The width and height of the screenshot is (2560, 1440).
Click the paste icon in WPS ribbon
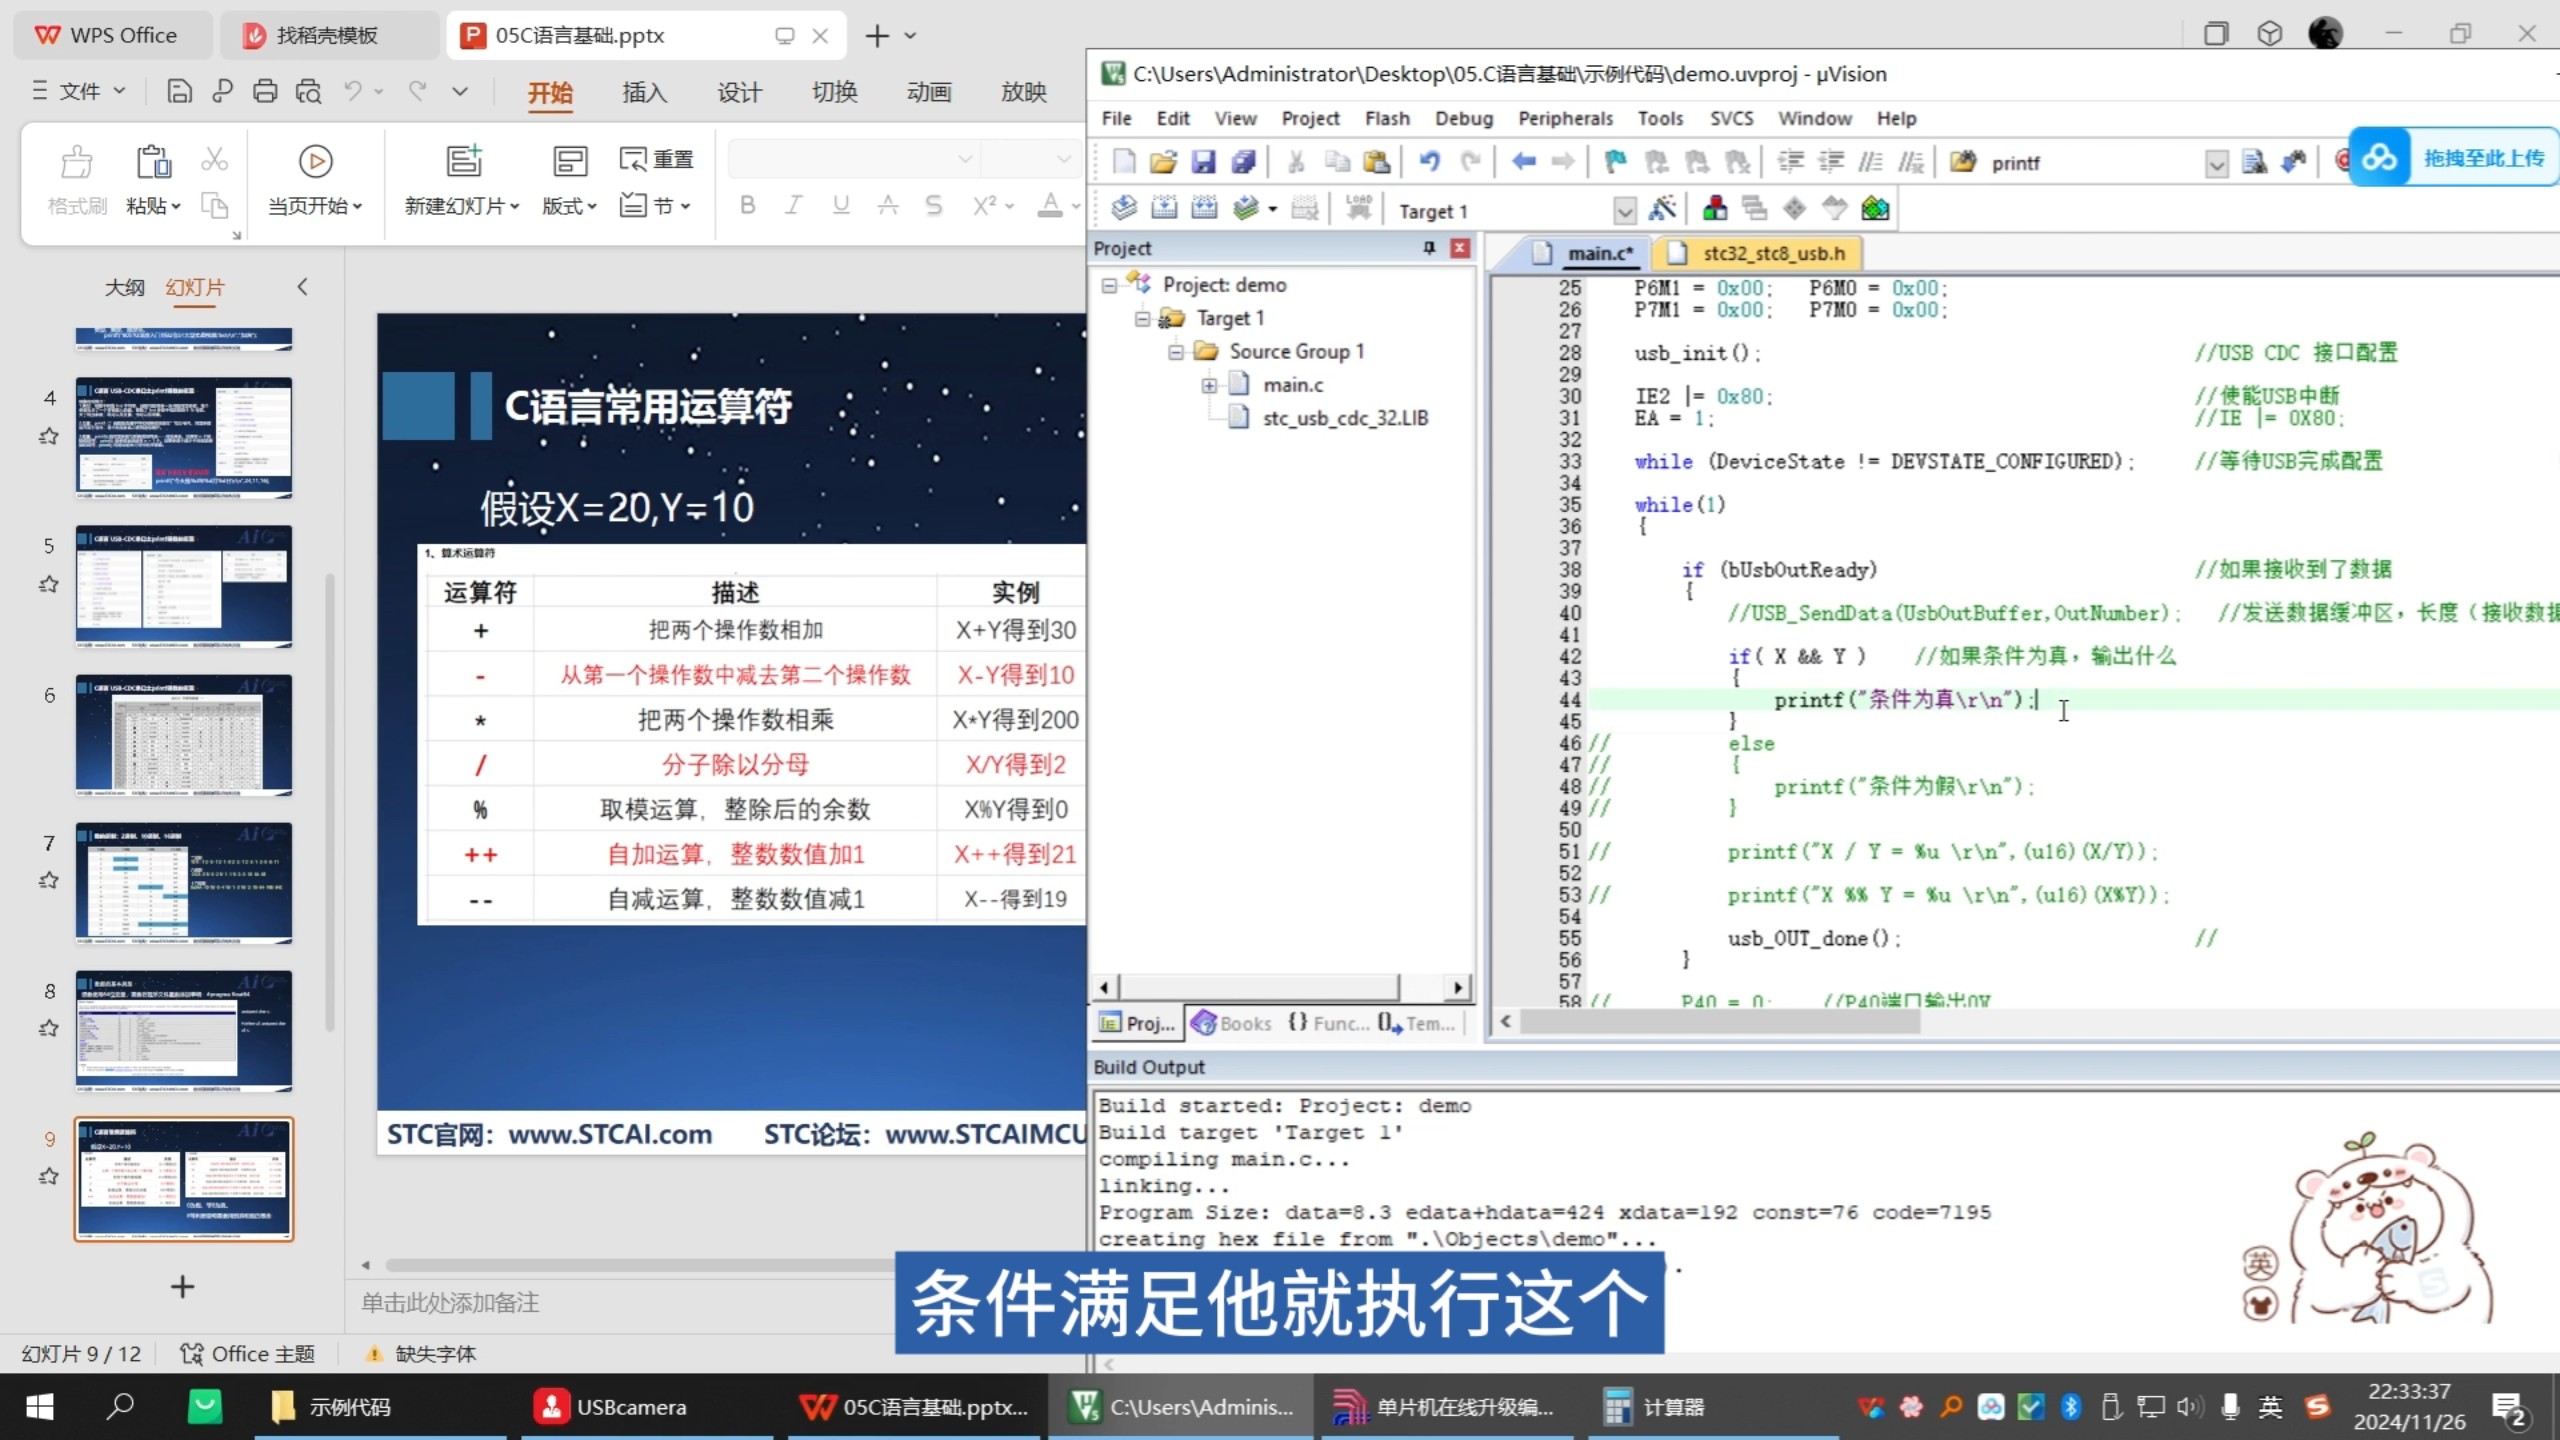point(153,162)
